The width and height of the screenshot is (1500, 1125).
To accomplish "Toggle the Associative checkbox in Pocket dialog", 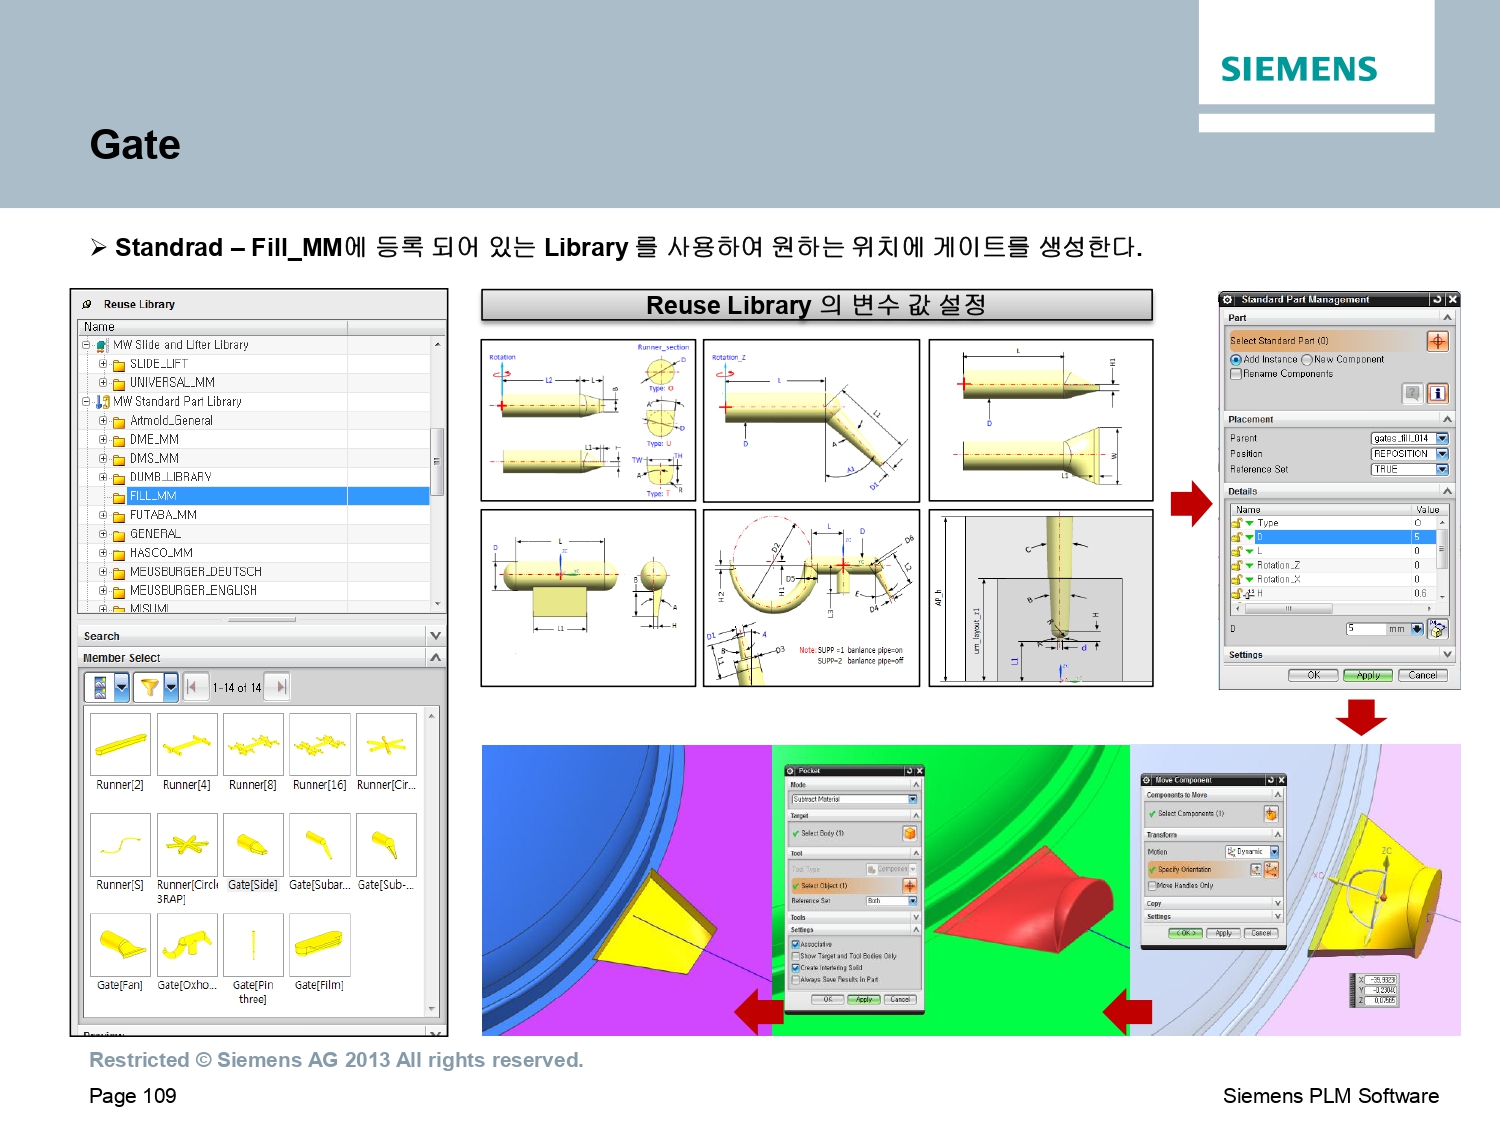I will click(x=796, y=944).
